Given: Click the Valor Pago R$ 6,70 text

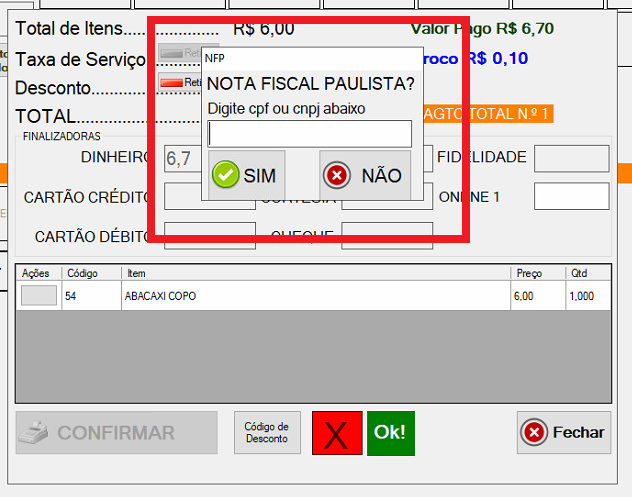Looking at the screenshot, I should pos(482,29).
